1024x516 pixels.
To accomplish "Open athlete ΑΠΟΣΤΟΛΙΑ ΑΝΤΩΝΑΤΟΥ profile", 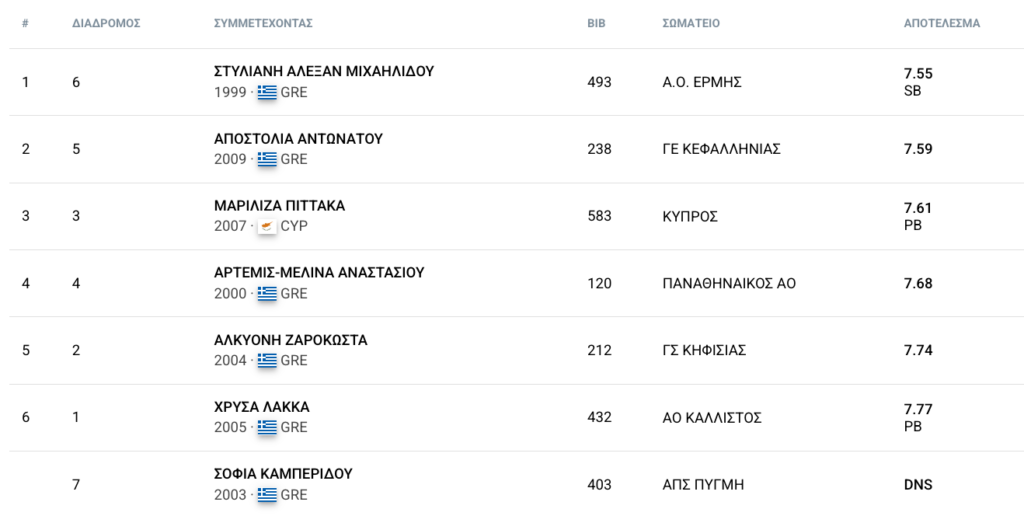I will [298, 138].
